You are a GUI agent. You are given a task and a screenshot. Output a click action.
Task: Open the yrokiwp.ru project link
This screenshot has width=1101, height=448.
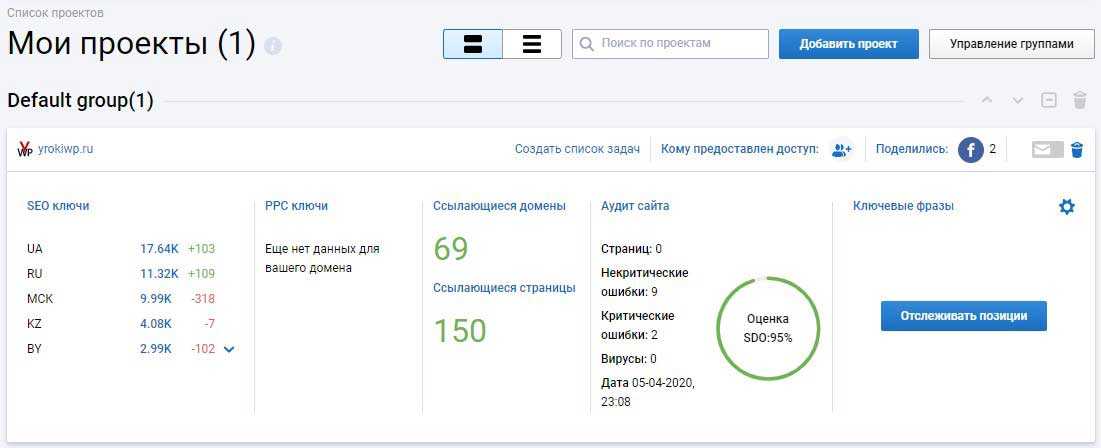click(66, 149)
